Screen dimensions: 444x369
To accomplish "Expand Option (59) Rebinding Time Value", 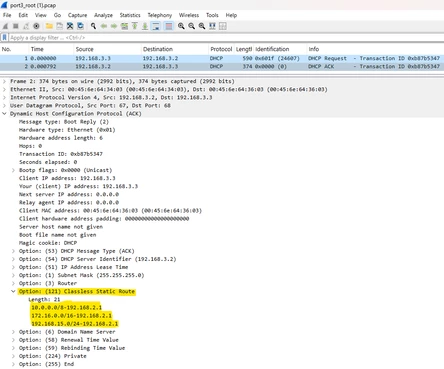I will click(13, 348).
